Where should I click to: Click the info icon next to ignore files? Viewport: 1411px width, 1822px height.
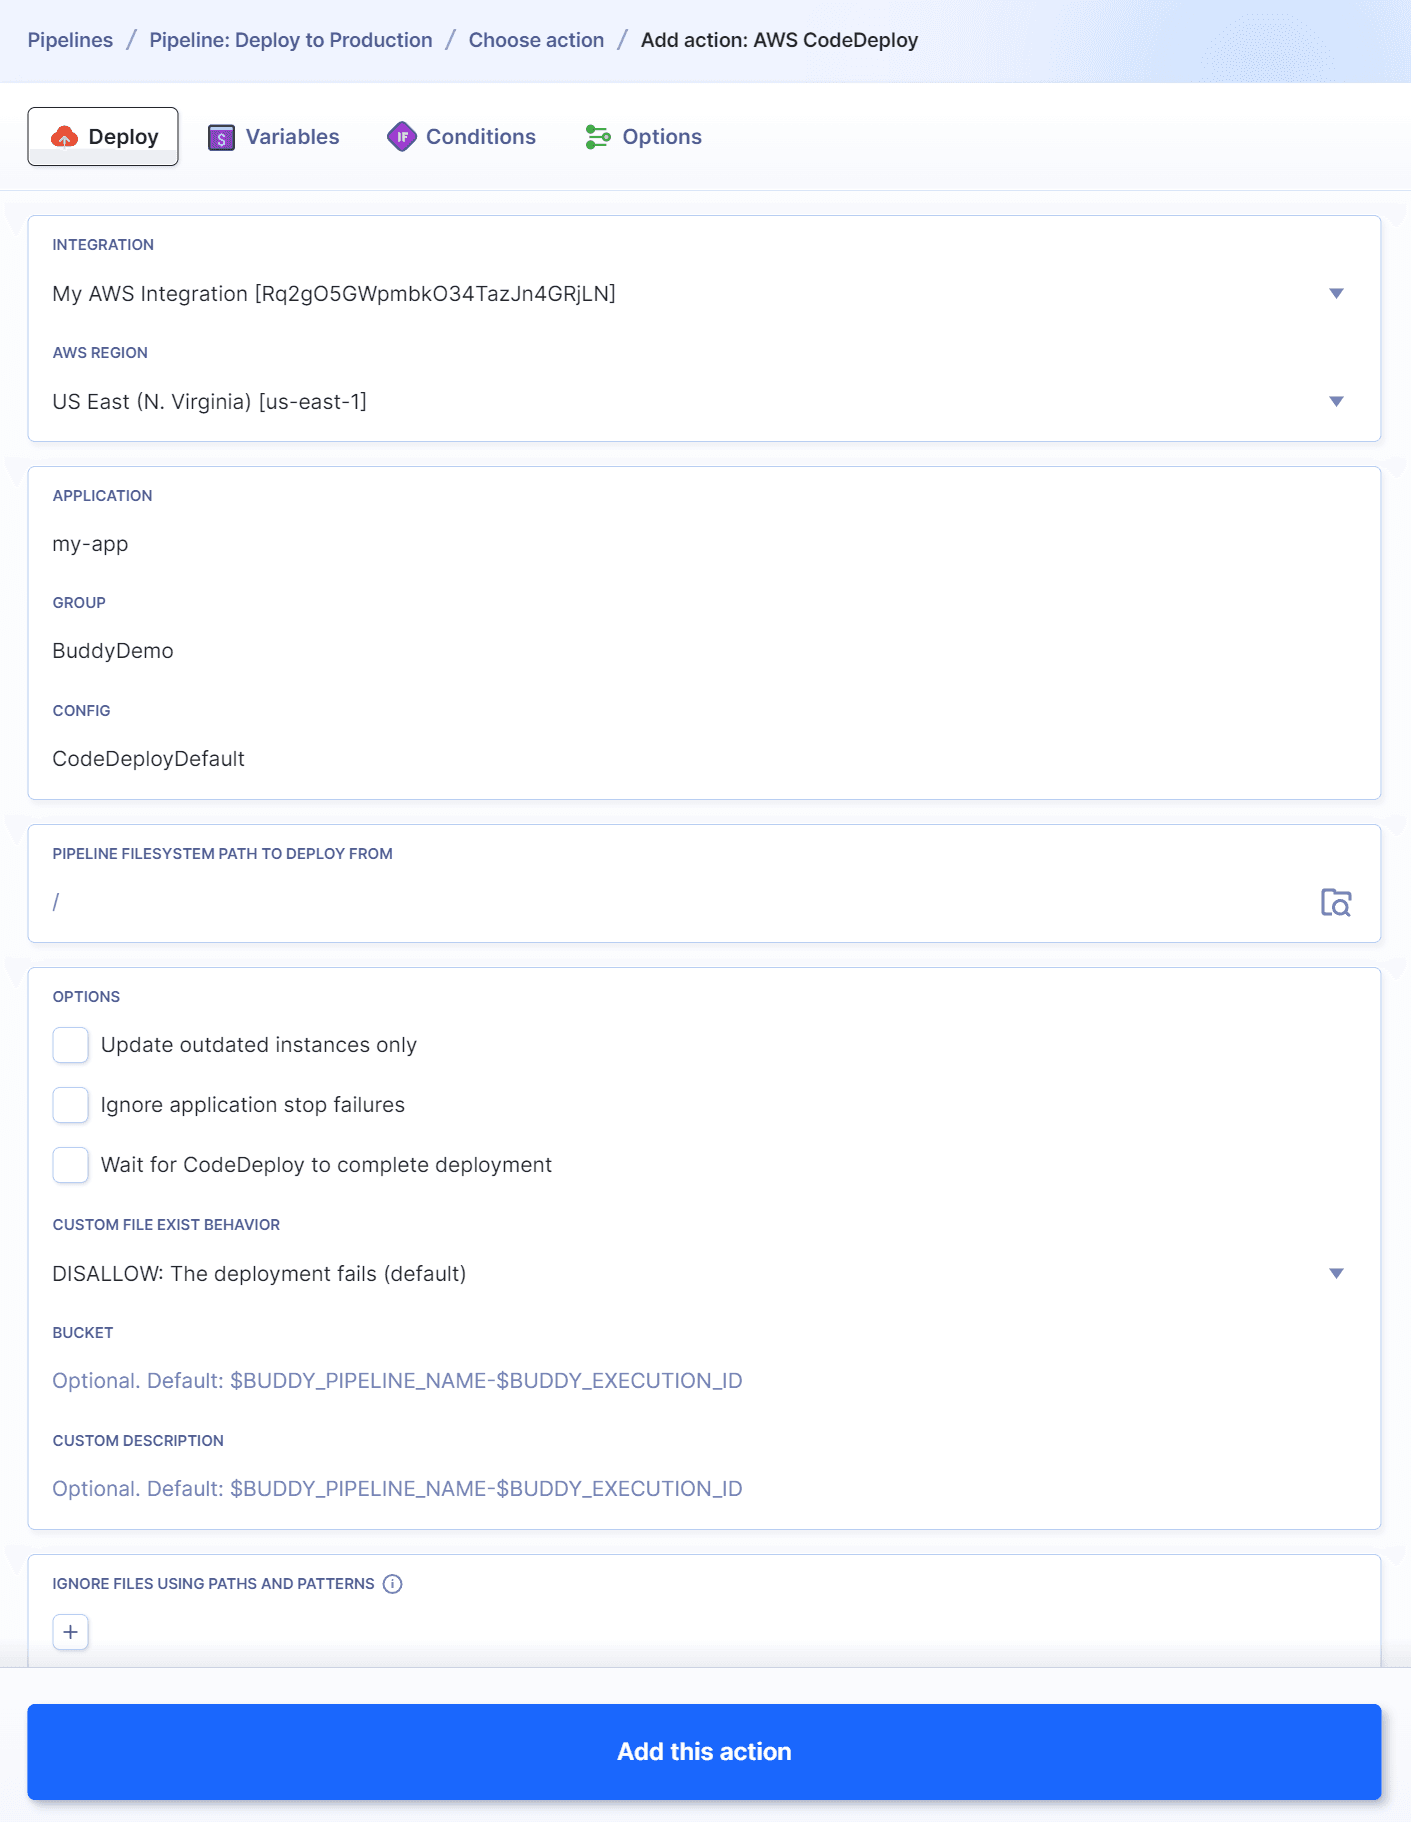[x=392, y=1583]
